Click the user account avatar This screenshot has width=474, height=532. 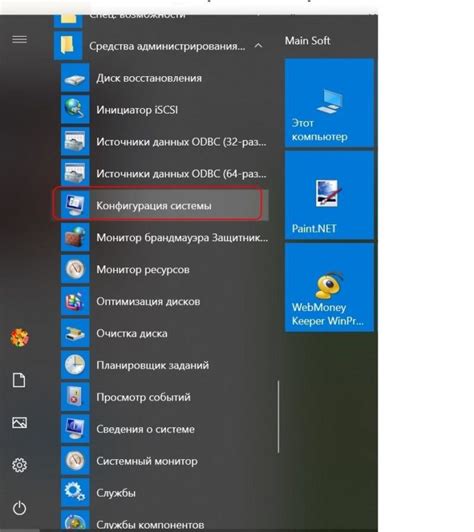tap(19, 337)
